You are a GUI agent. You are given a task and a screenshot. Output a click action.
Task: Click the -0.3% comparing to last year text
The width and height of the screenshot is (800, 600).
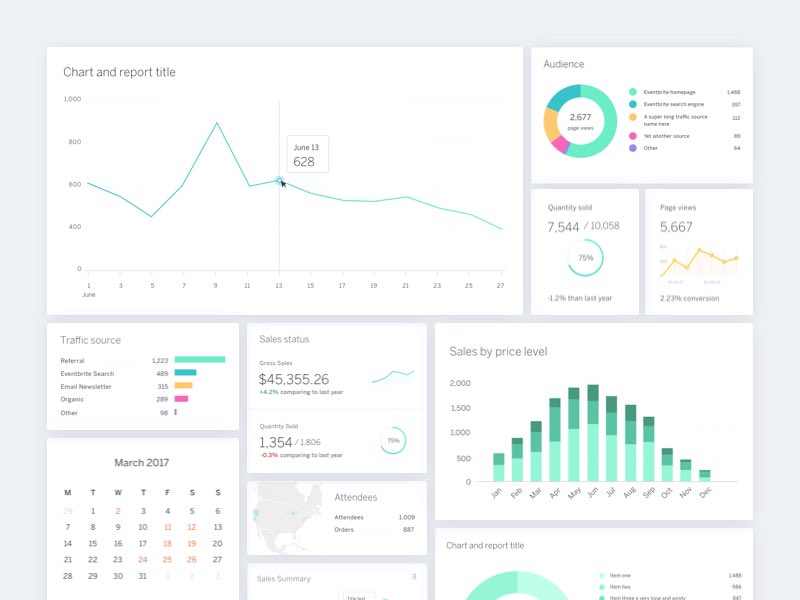click(301, 455)
